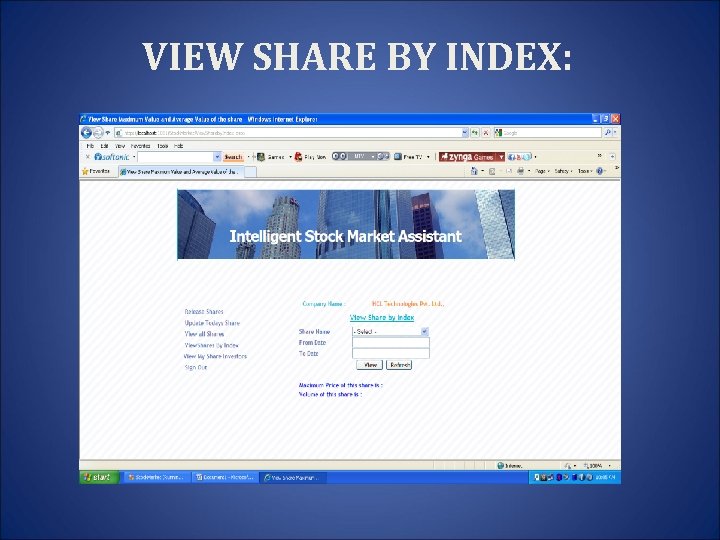Open the Share Name Select dropdown
Screen dimensions: 720x540
[390, 331]
